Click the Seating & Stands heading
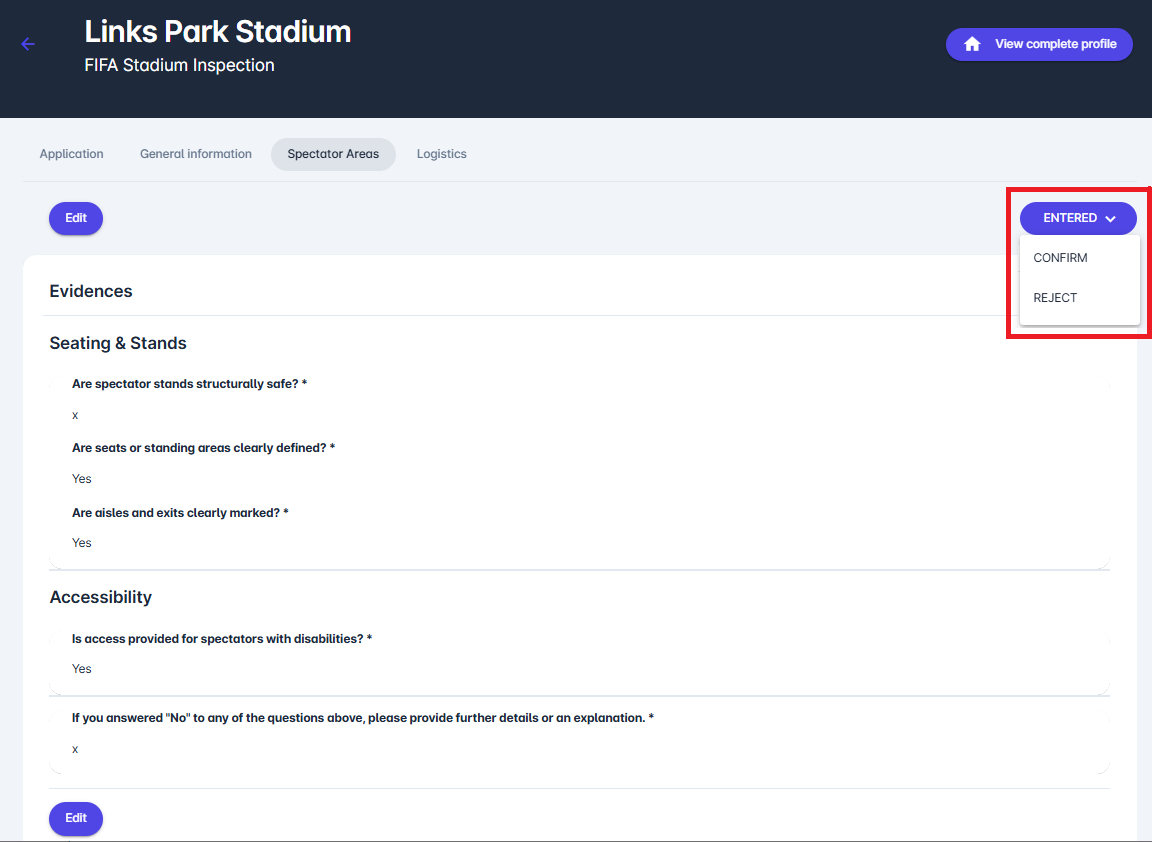The width and height of the screenshot is (1152, 842). pyautogui.click(x=118, y=343)
